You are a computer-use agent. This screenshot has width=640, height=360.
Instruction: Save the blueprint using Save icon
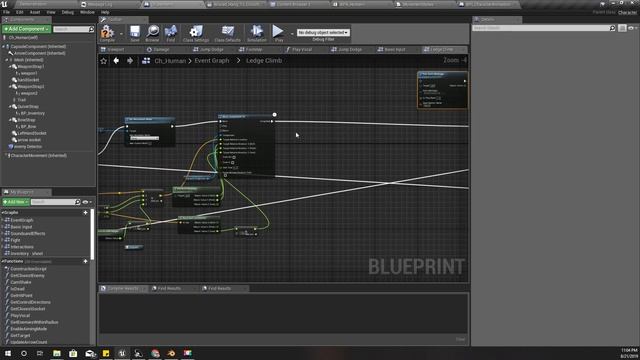tap(135, 33)
